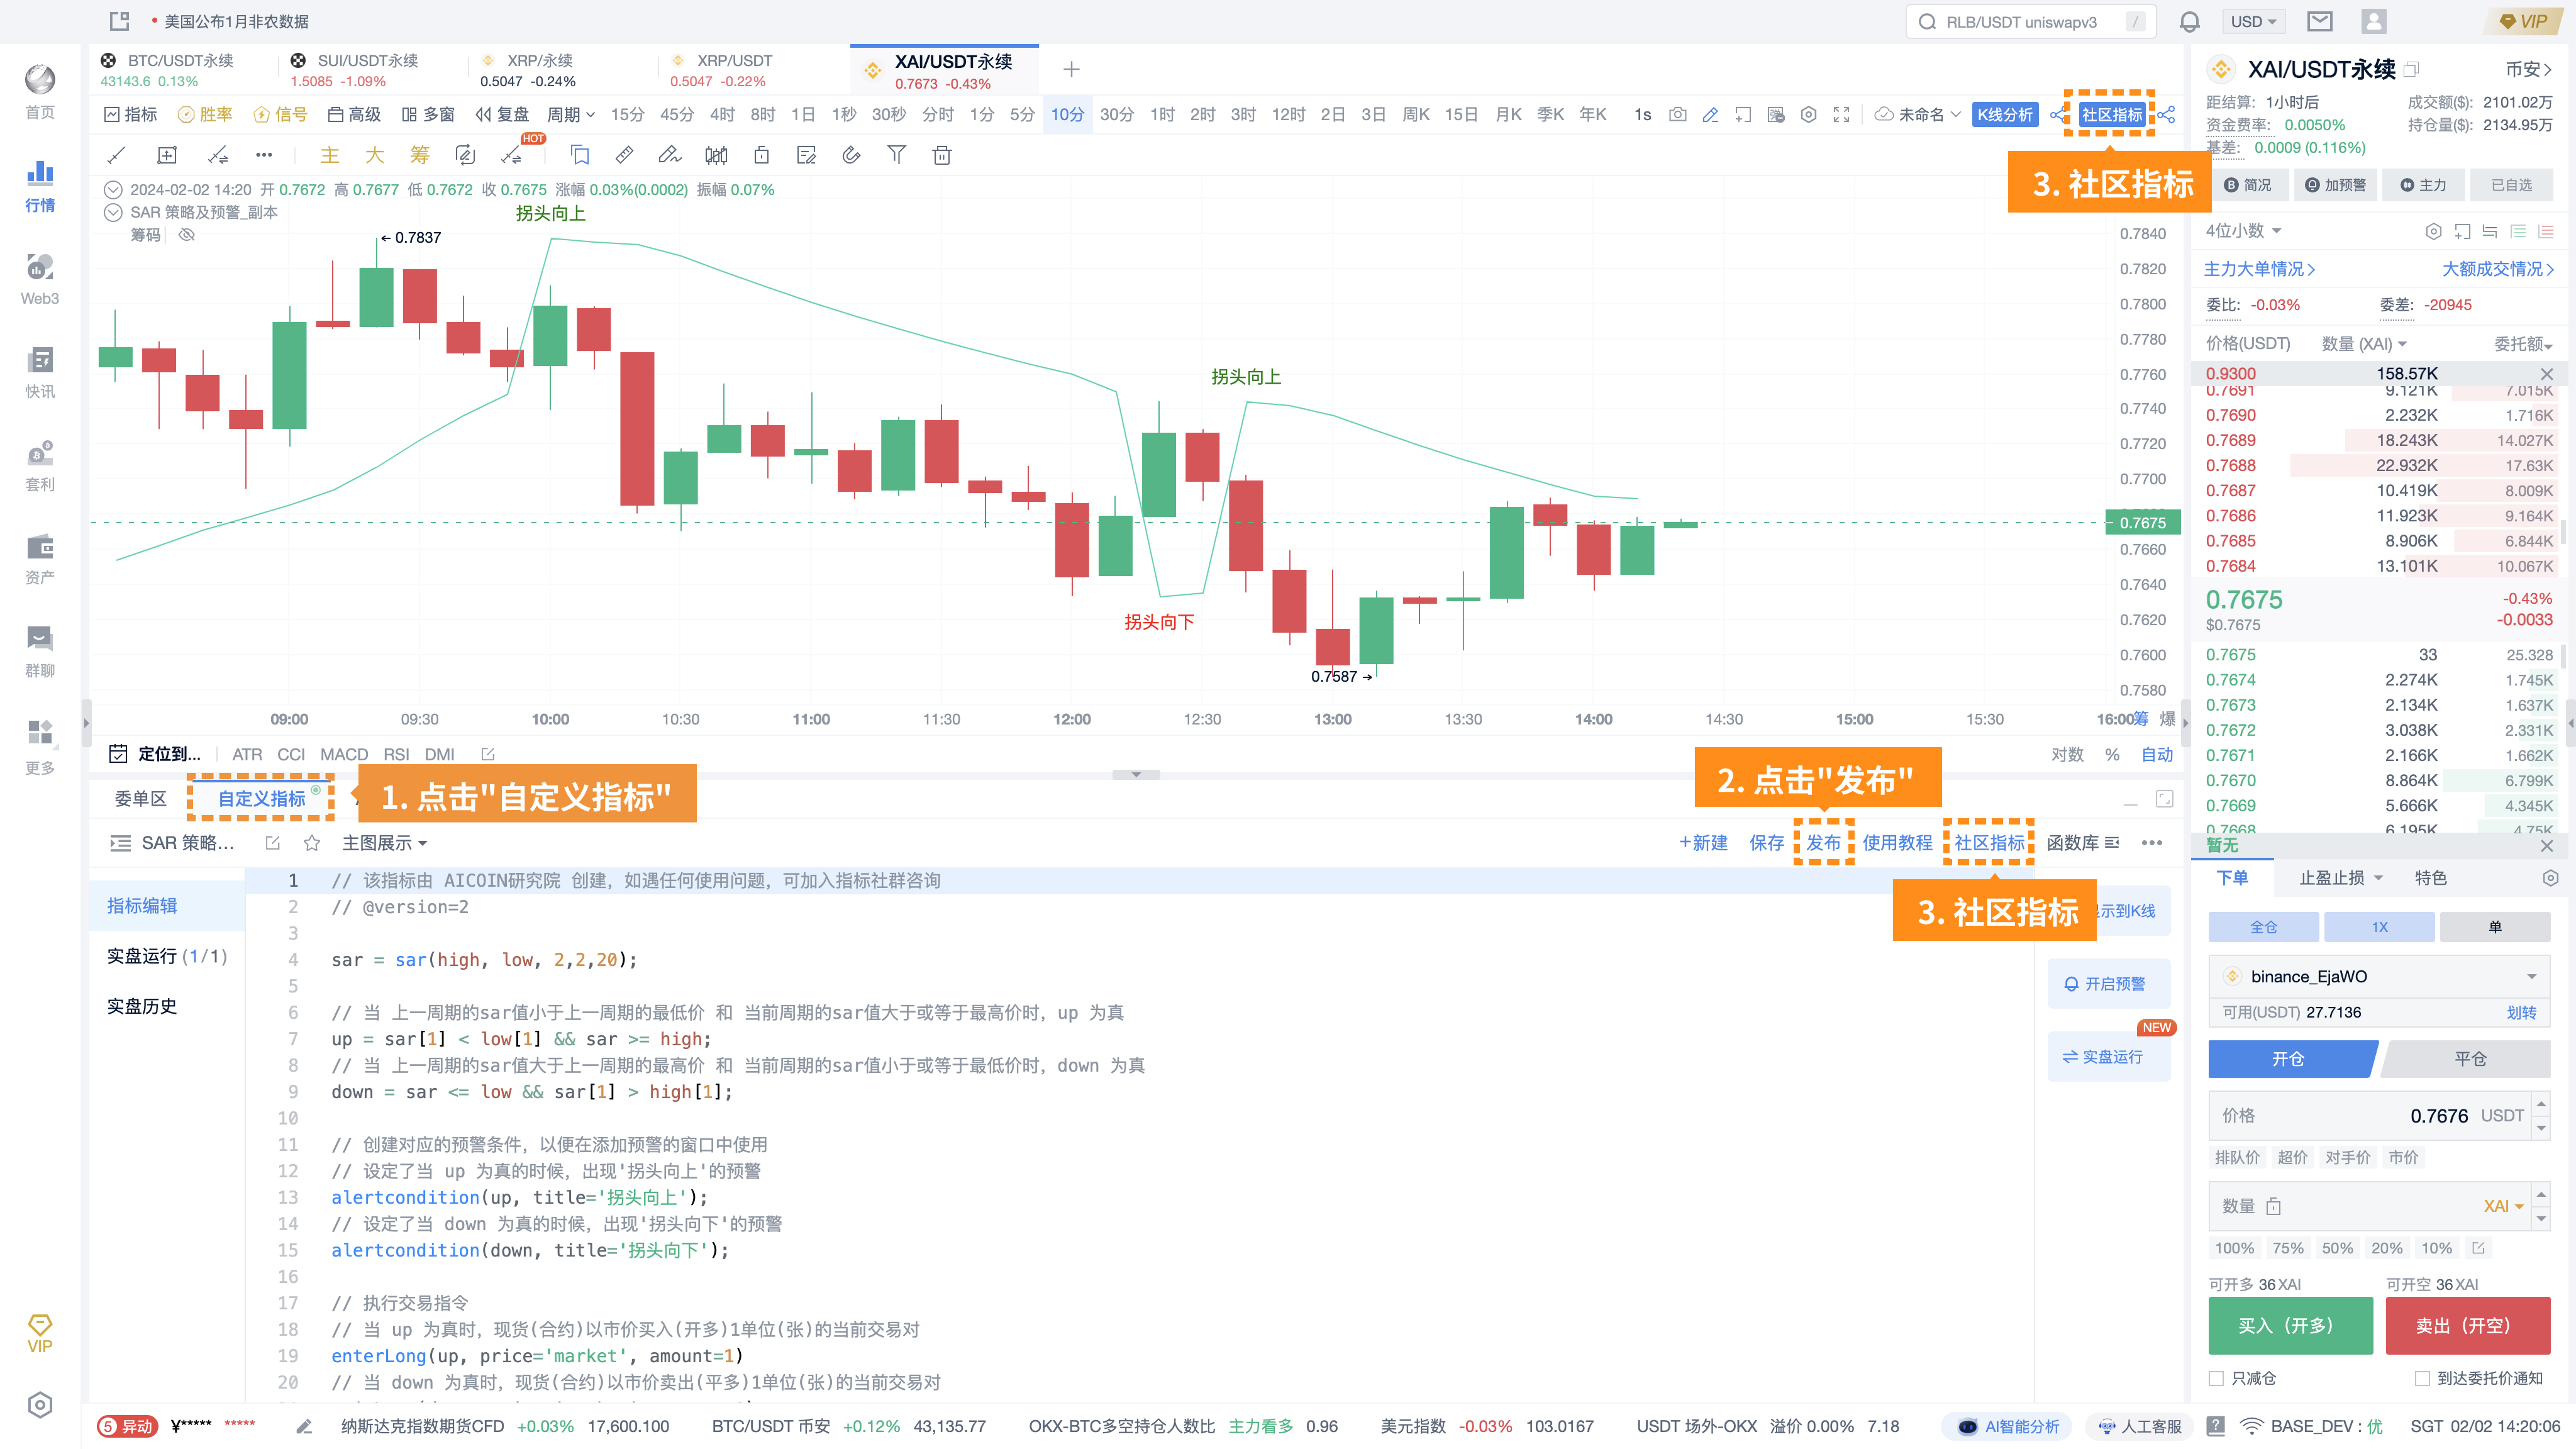The image size is (2576, 1449).
Task: Toggle the % percent scale option
Action: (x=2112, y=754)
